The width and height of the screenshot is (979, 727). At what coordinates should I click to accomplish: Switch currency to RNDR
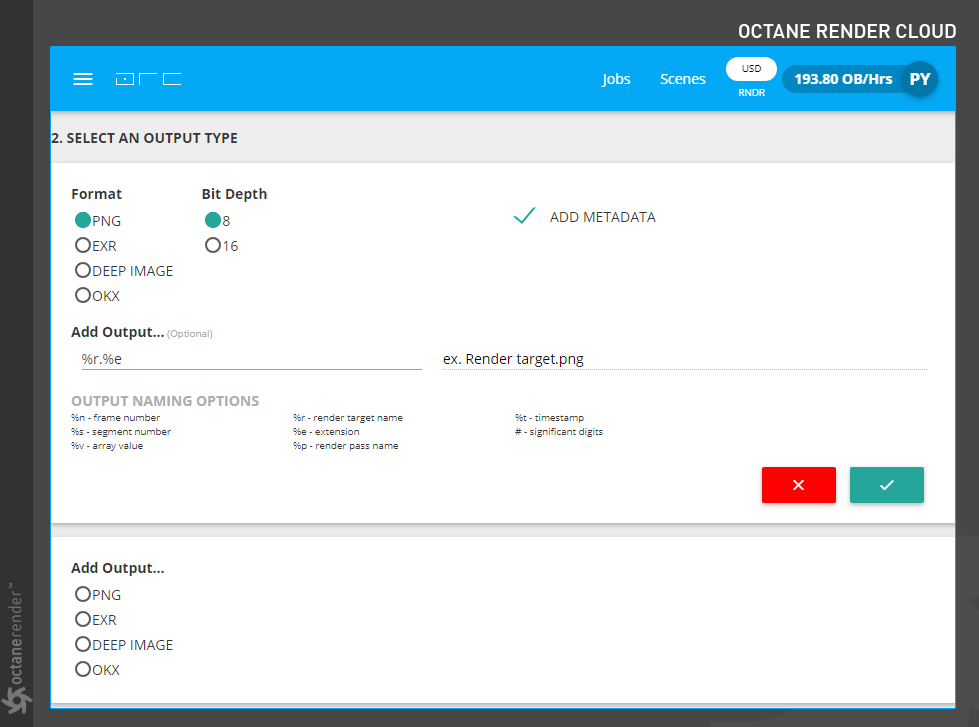click(x=751, y=92)
